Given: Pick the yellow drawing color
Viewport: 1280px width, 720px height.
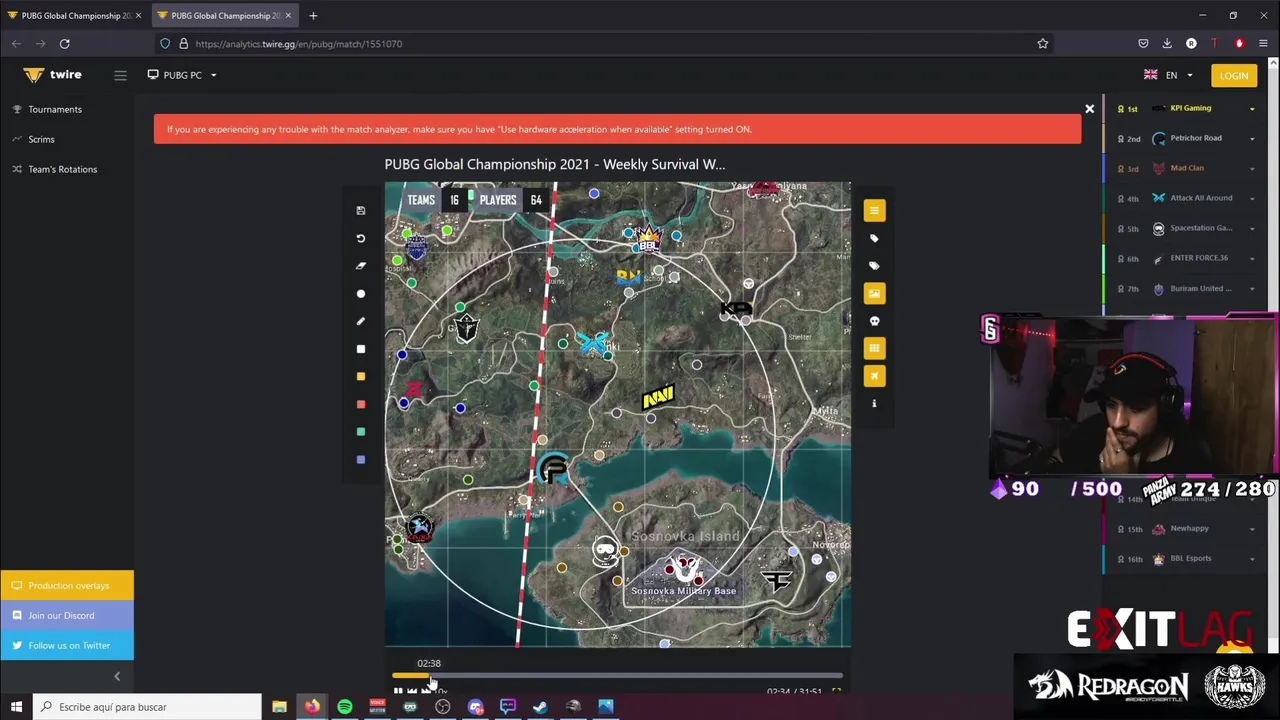Looking at the screenshot, I should (x=361, y=377).
